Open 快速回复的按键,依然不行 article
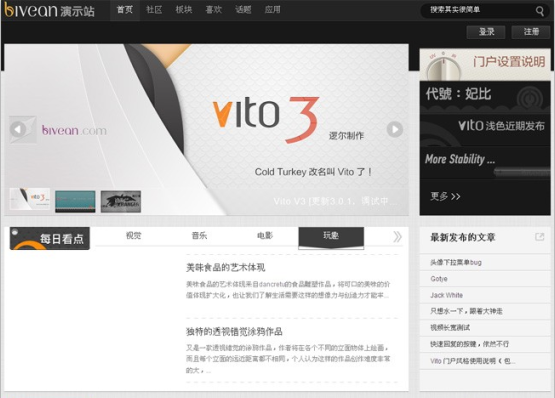 (469, 344)
